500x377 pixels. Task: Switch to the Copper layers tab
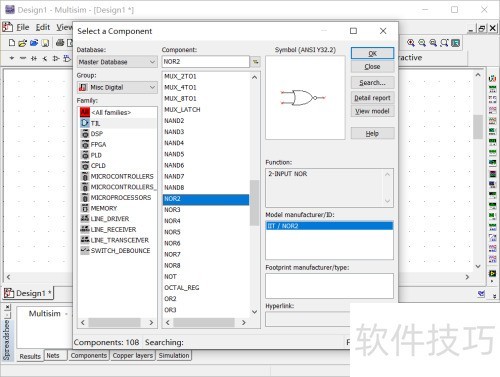[x=133, y=356]
